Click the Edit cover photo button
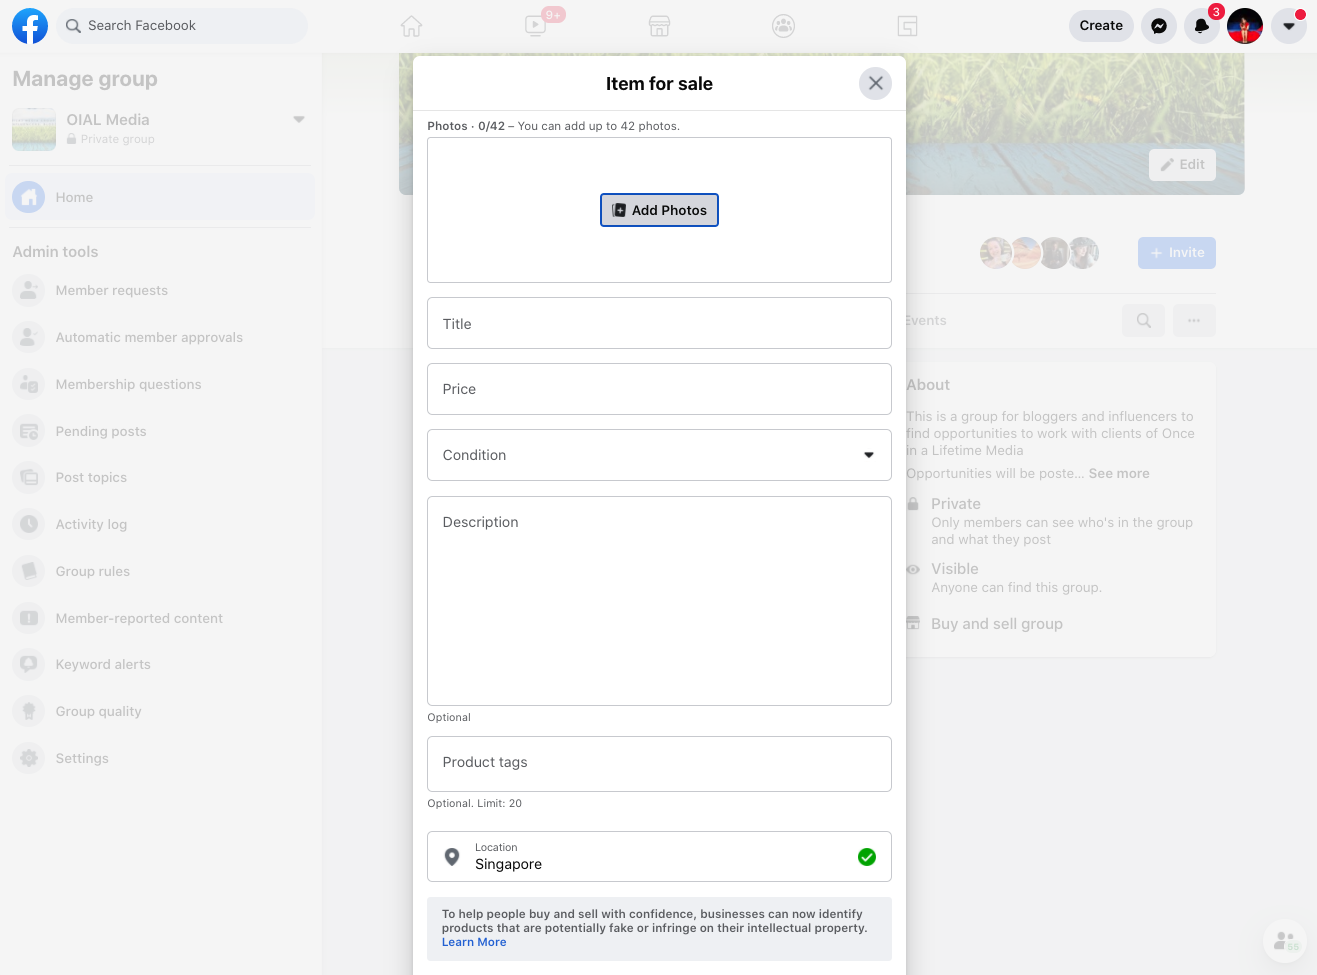The height and width of the screenshot is (975, 1317). pos(1182,165)
